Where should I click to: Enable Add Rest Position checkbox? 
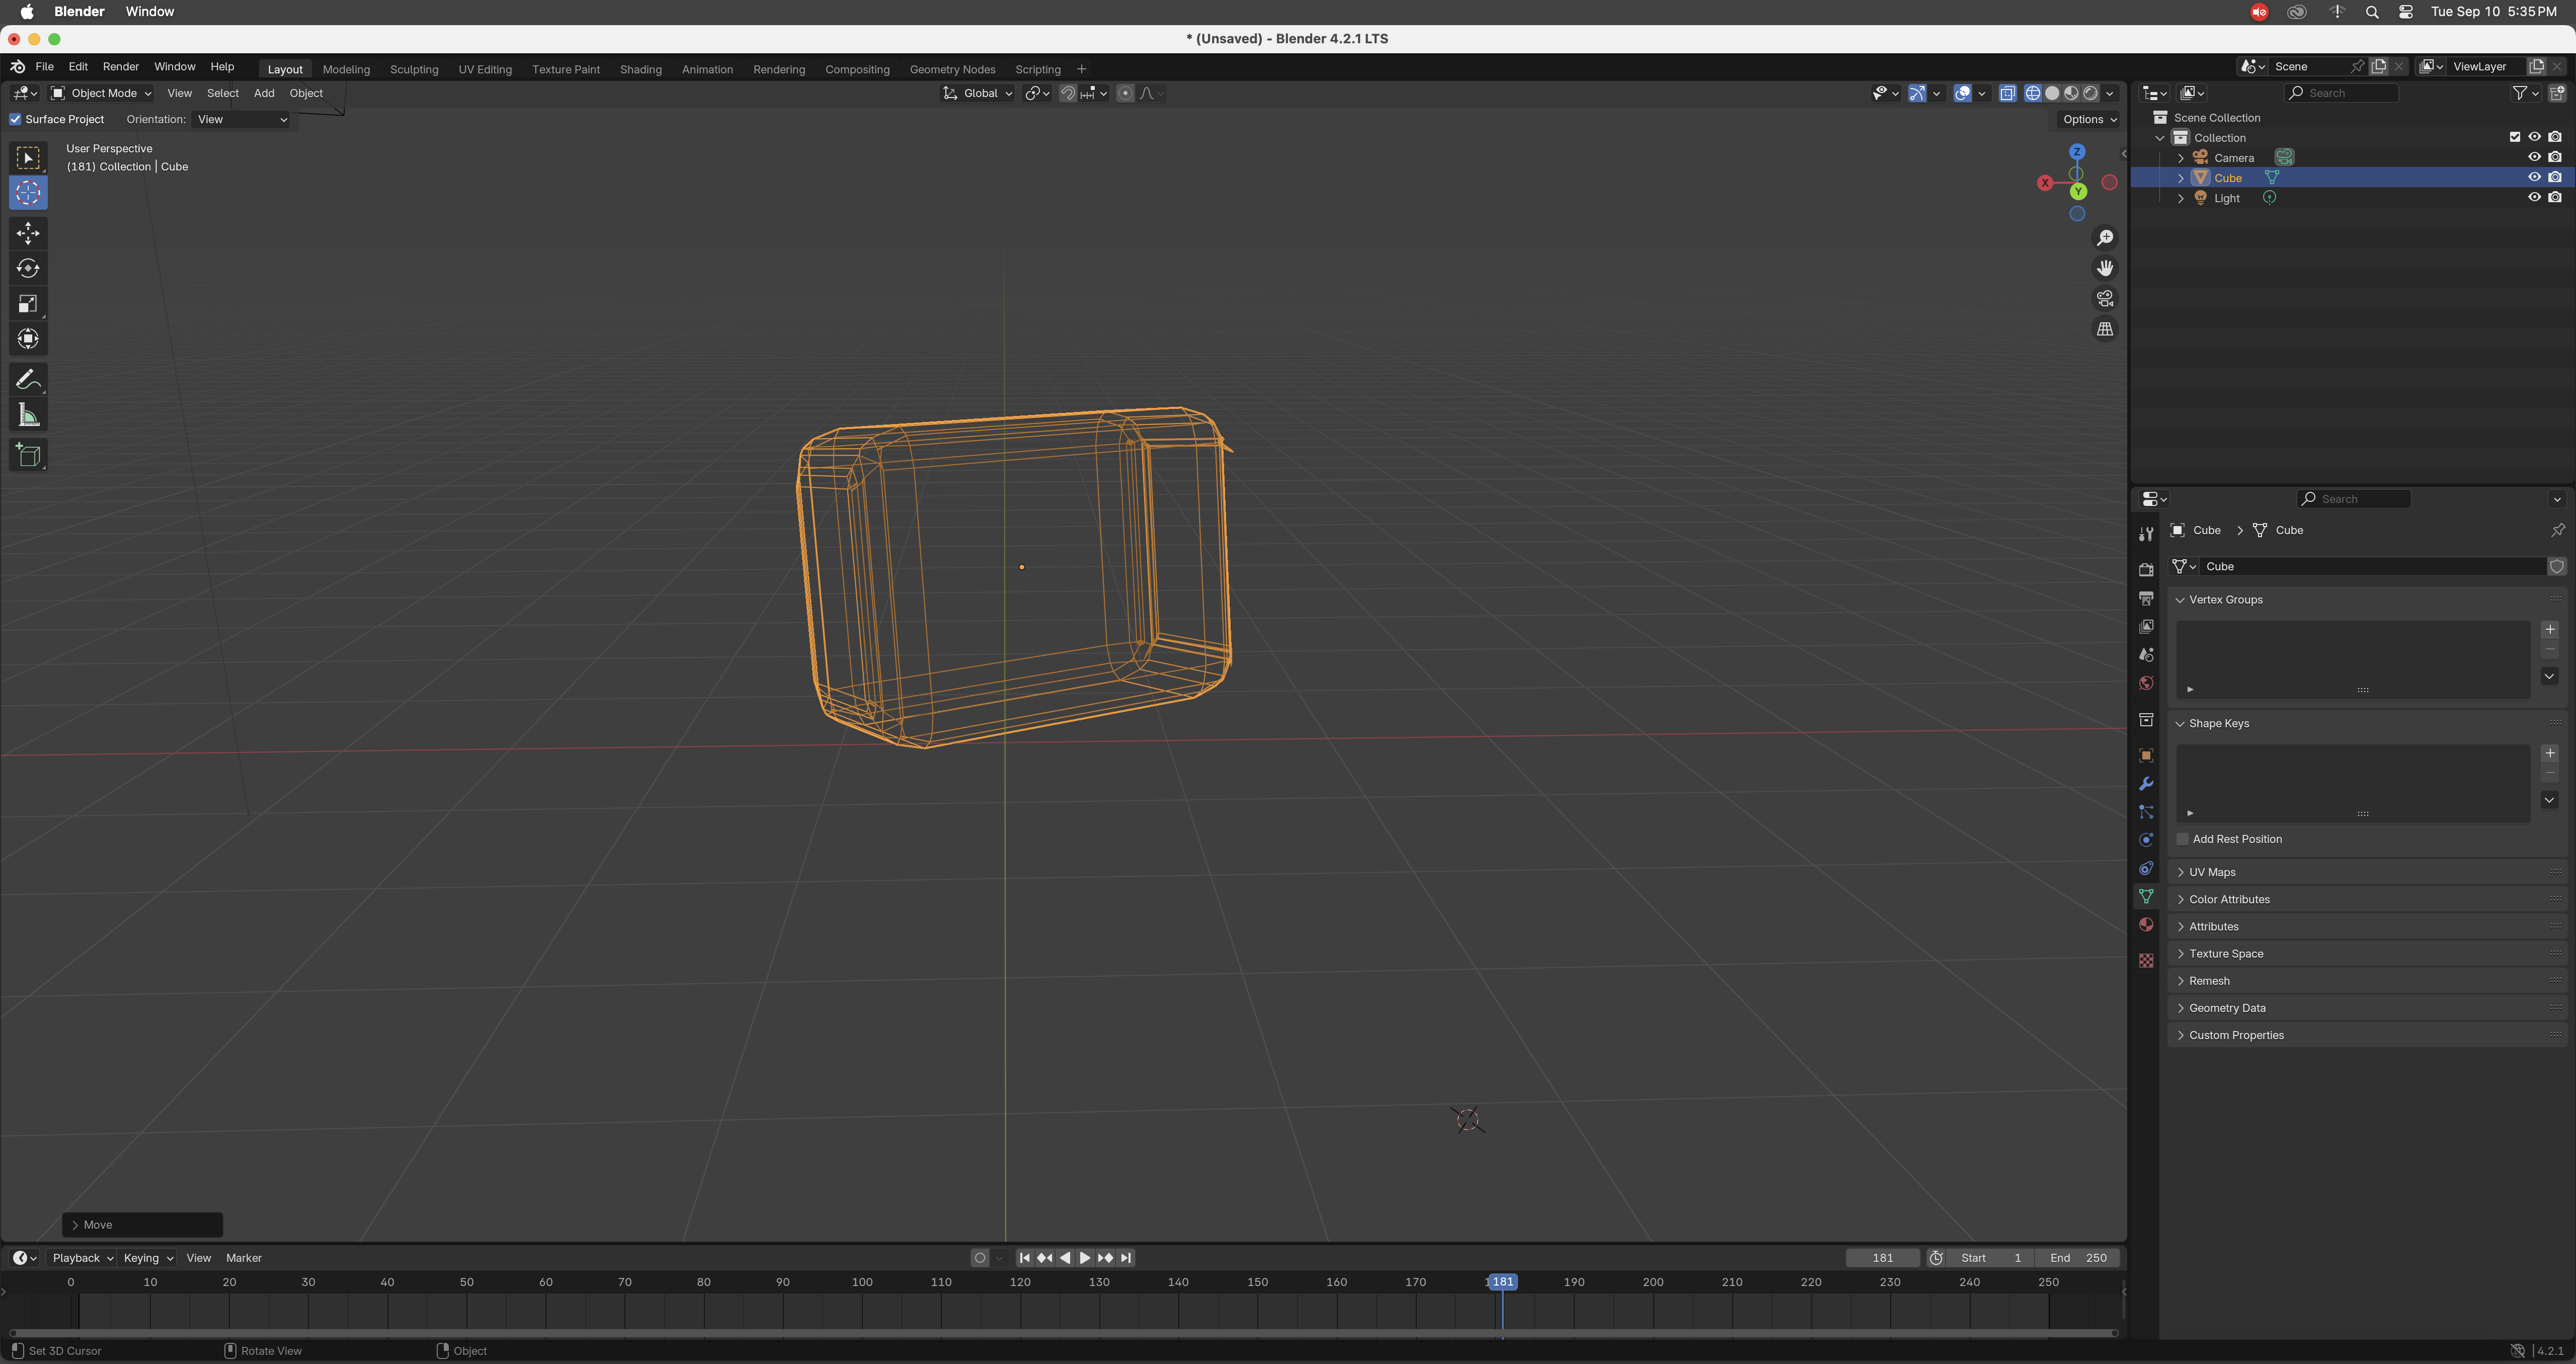pyautogui.click(x=2183, y=839)
